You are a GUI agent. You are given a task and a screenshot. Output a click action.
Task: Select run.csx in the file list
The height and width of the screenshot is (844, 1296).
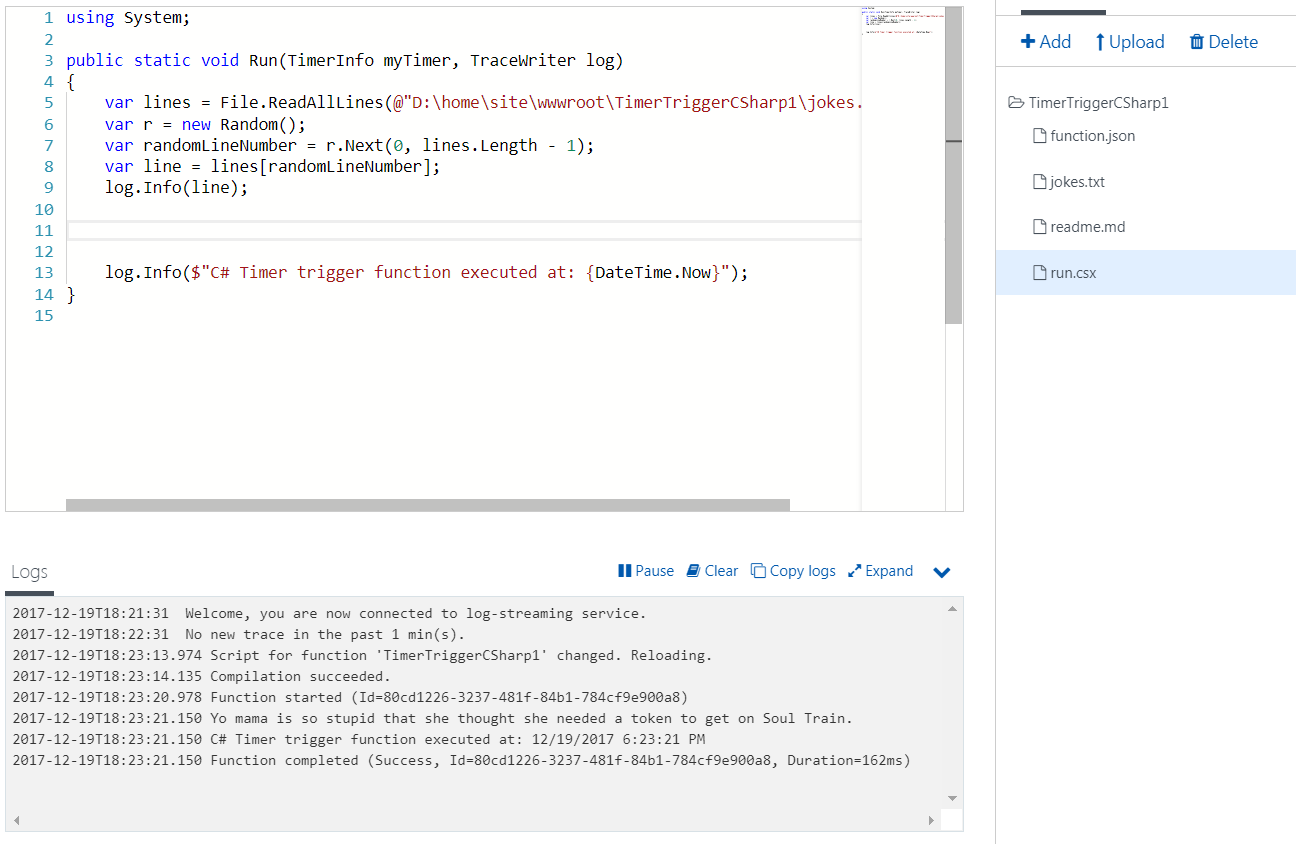pos(1075,272)
